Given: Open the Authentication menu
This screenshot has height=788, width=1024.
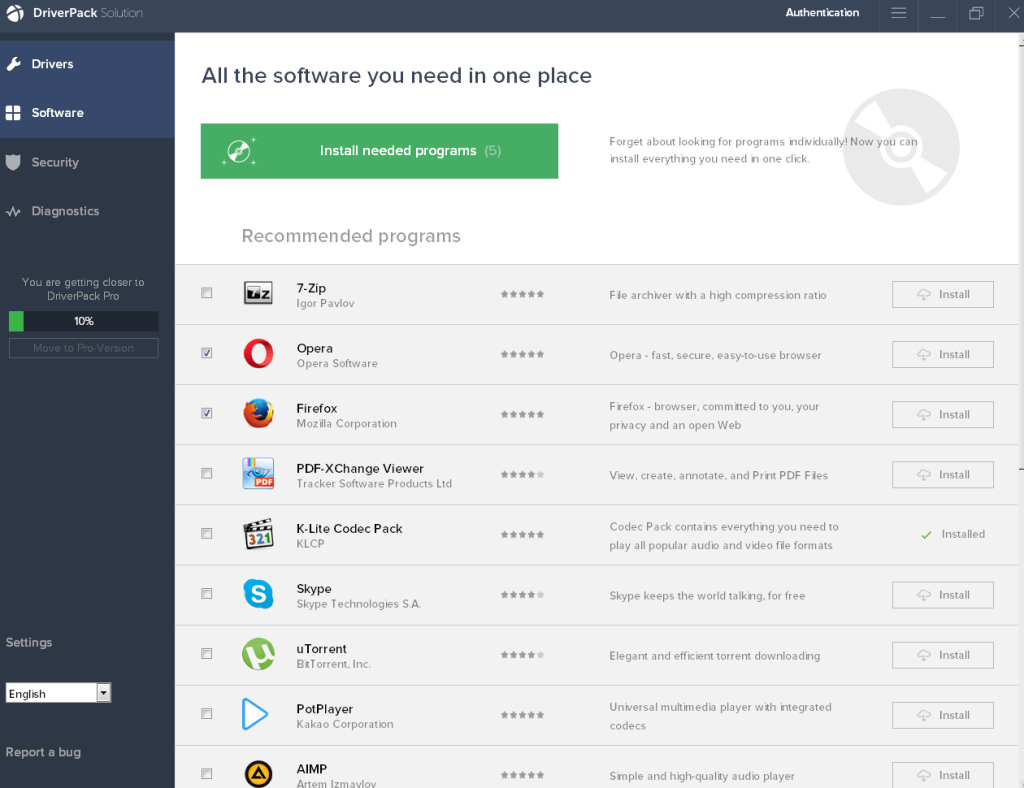Looking at the screenshot, I should click(x=822, y=12).
